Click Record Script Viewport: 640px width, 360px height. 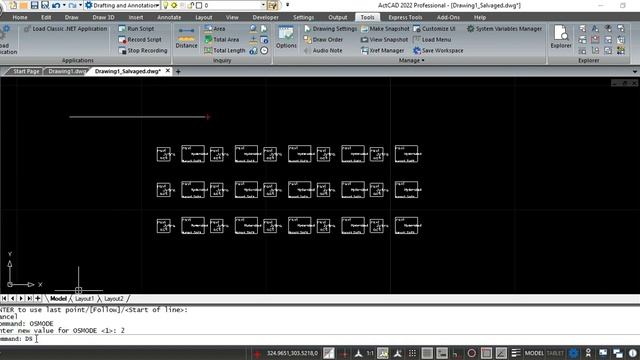(140, 40)
